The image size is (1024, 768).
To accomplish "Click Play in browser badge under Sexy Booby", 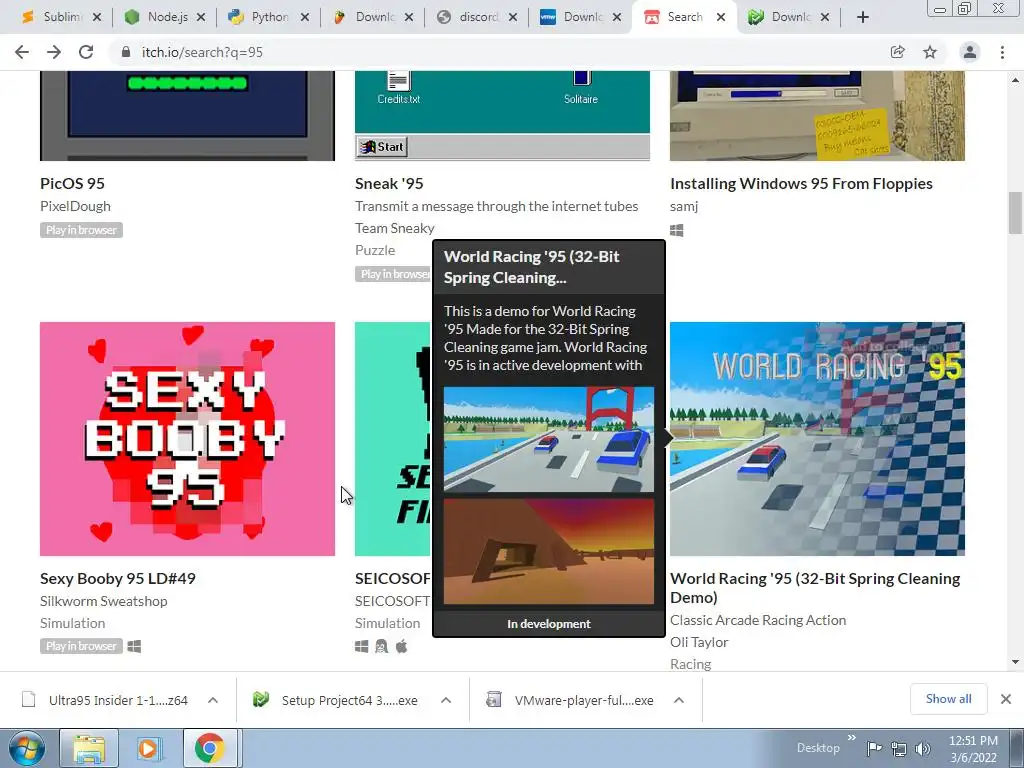I will pos(81,646).
